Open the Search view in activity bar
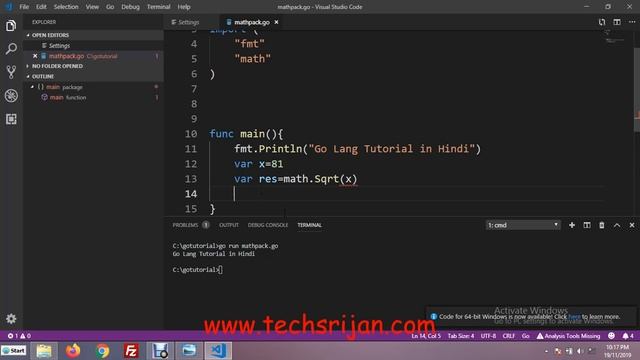640x360 pixels. pyautogui.click(x=11, y=49)
